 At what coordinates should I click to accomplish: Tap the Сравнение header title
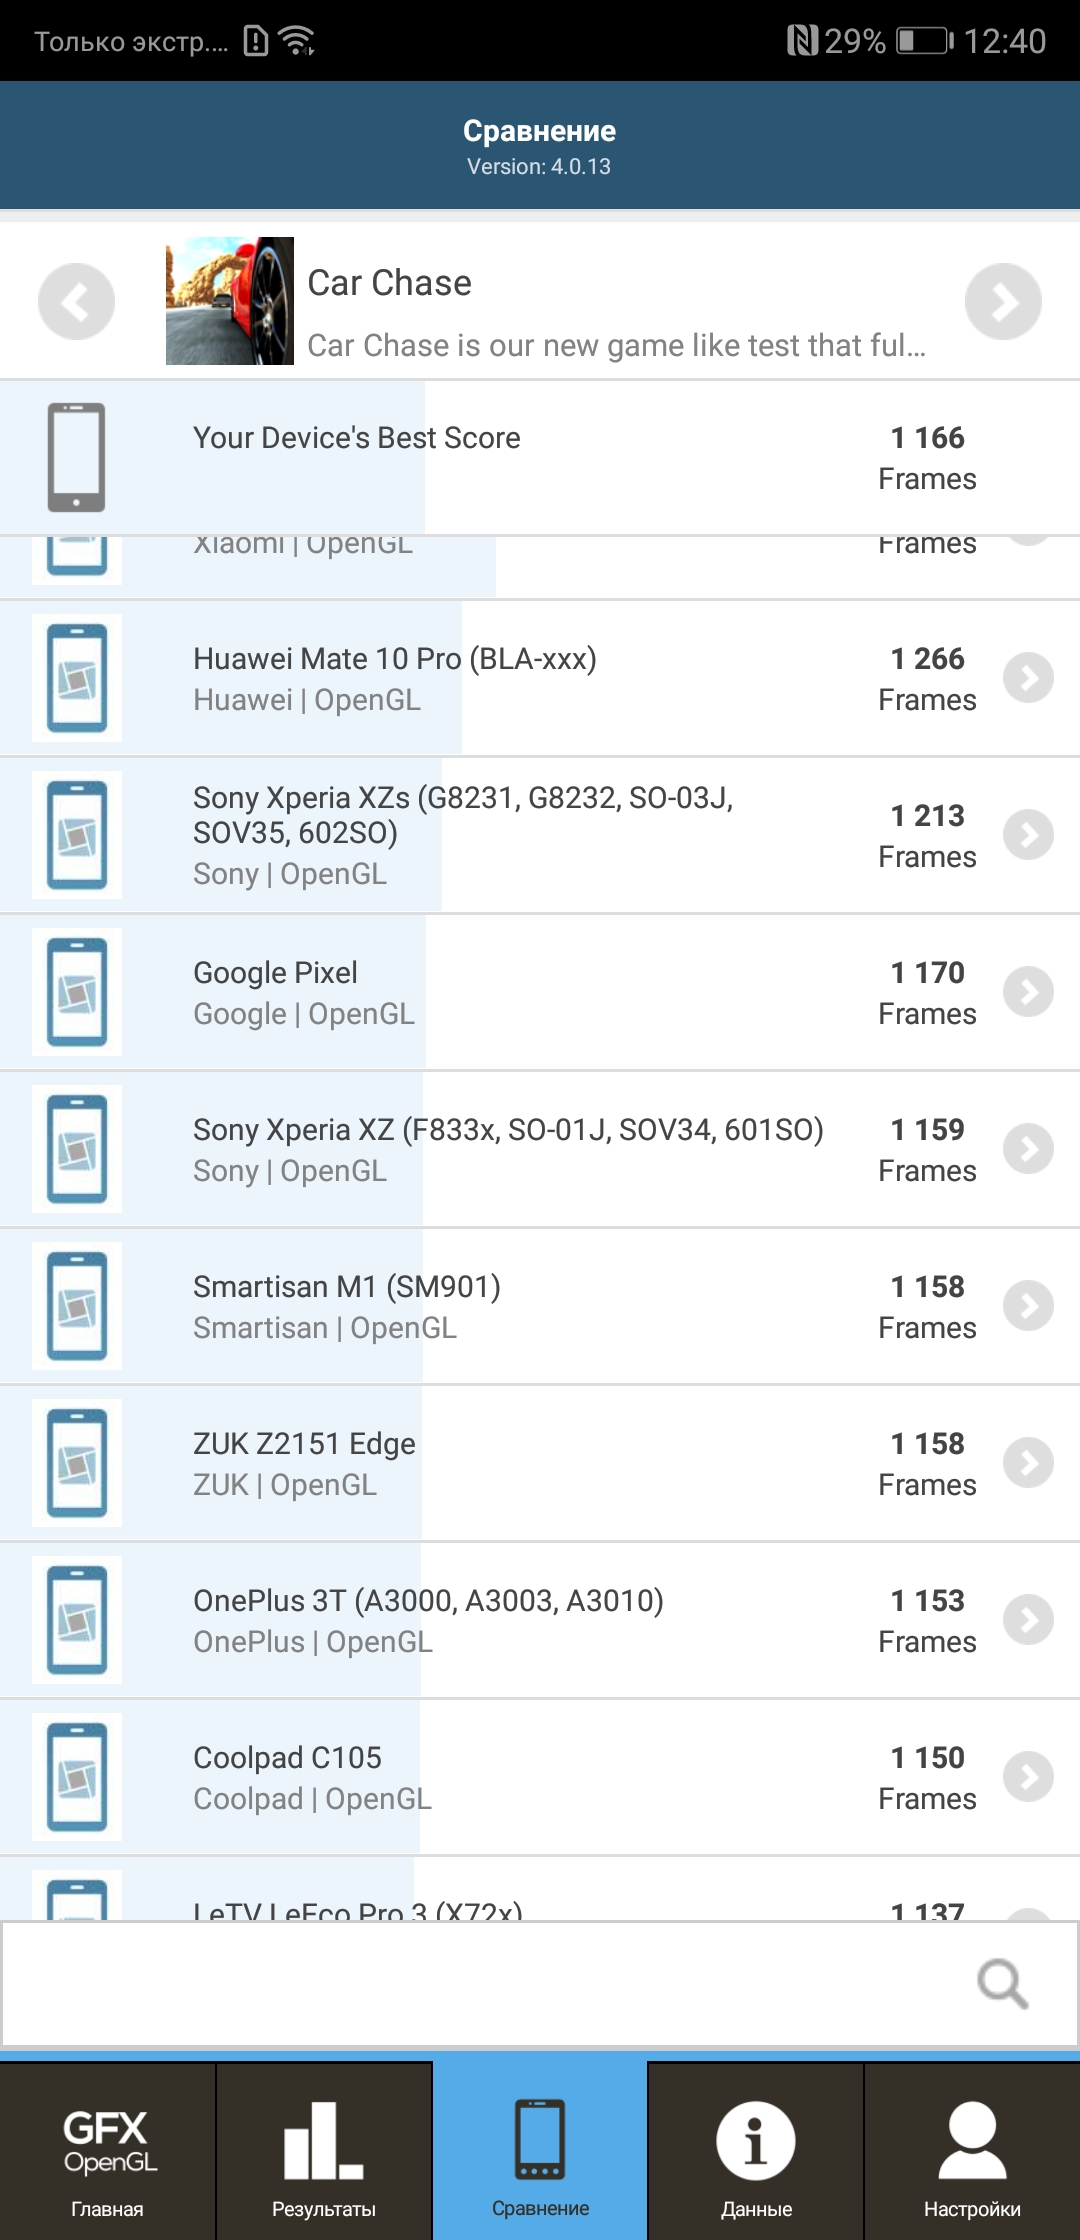[x=539, y=131]
